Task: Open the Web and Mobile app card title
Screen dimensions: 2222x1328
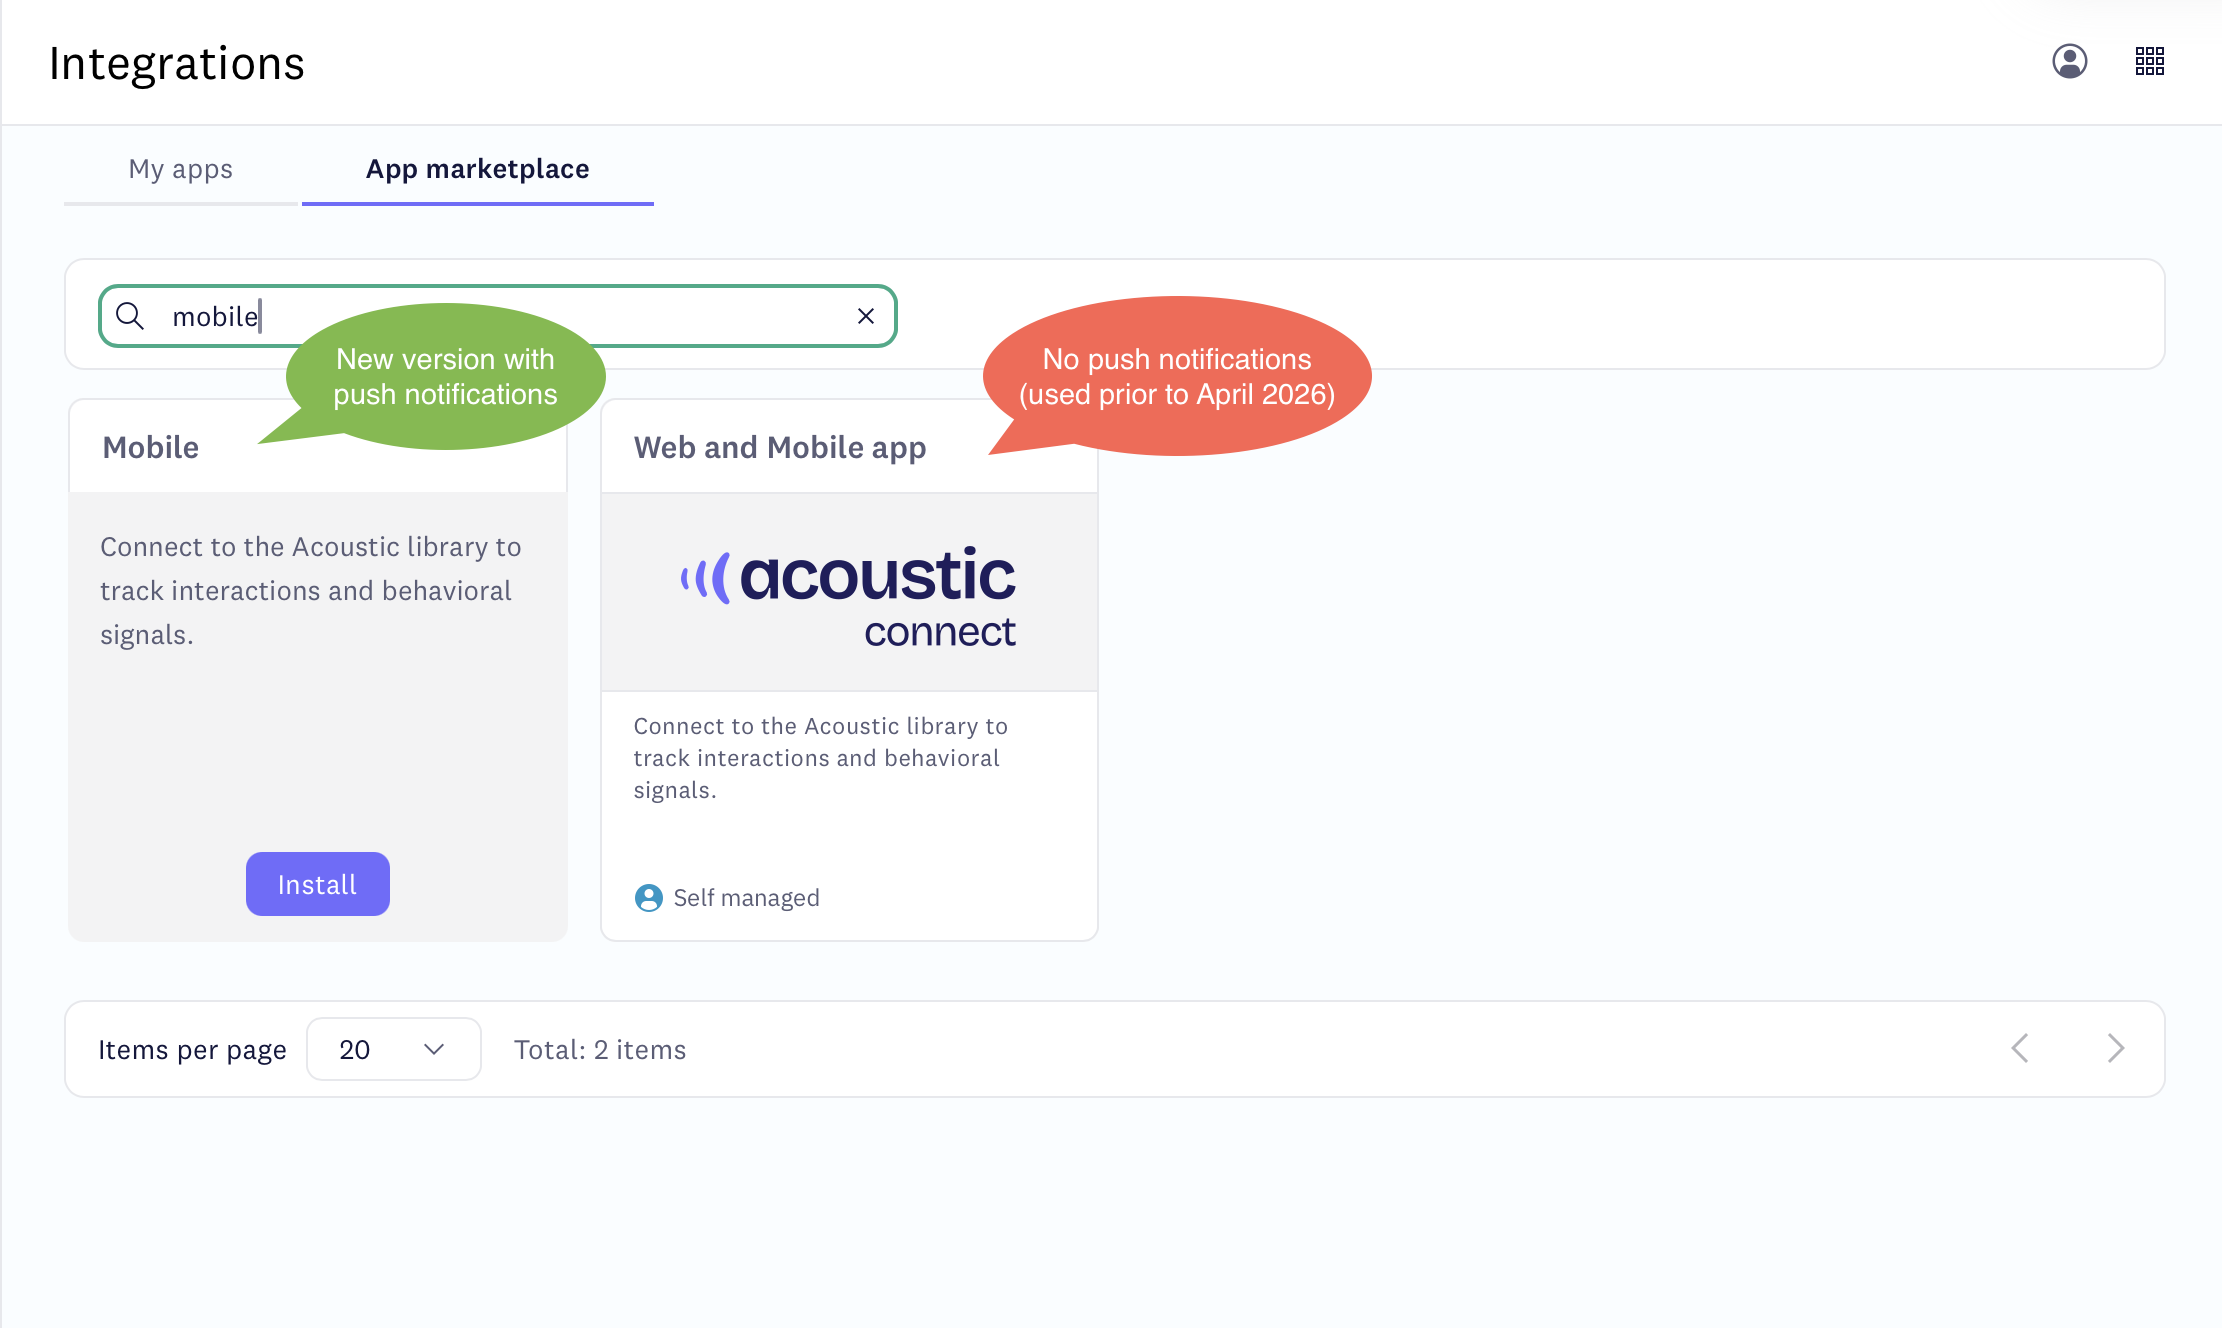Action: (x=779, y=447)
